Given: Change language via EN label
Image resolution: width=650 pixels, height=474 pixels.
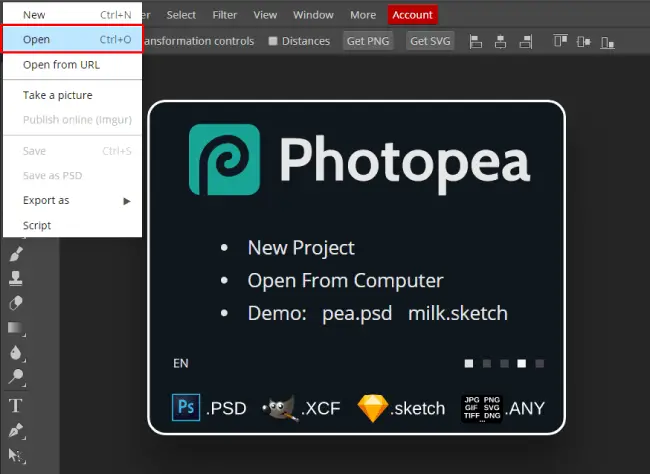Looking at the screenshot, I should pos(181,363).
